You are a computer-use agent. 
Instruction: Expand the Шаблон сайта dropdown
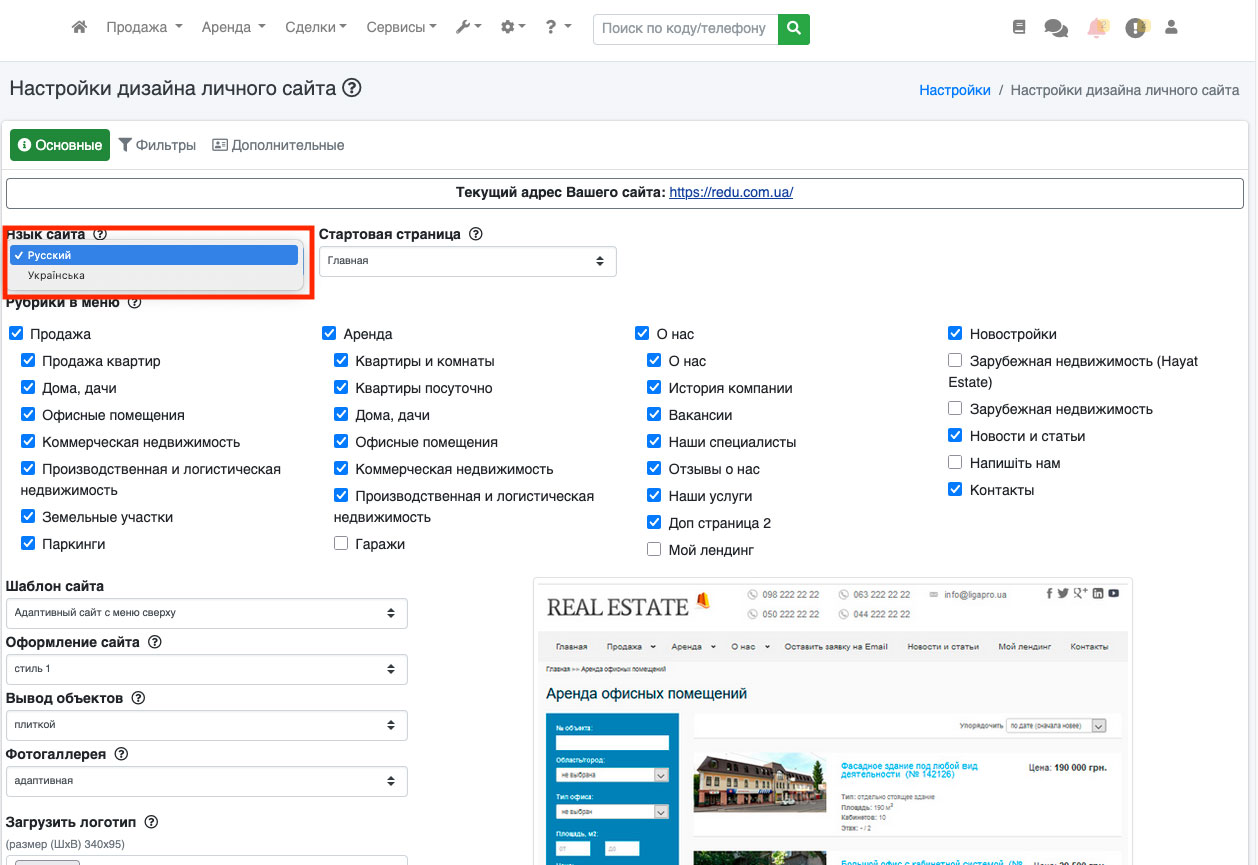click(206, 613)
